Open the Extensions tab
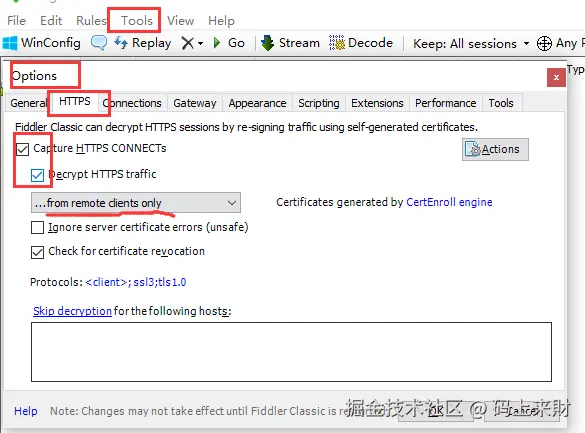 pos(377,103)
